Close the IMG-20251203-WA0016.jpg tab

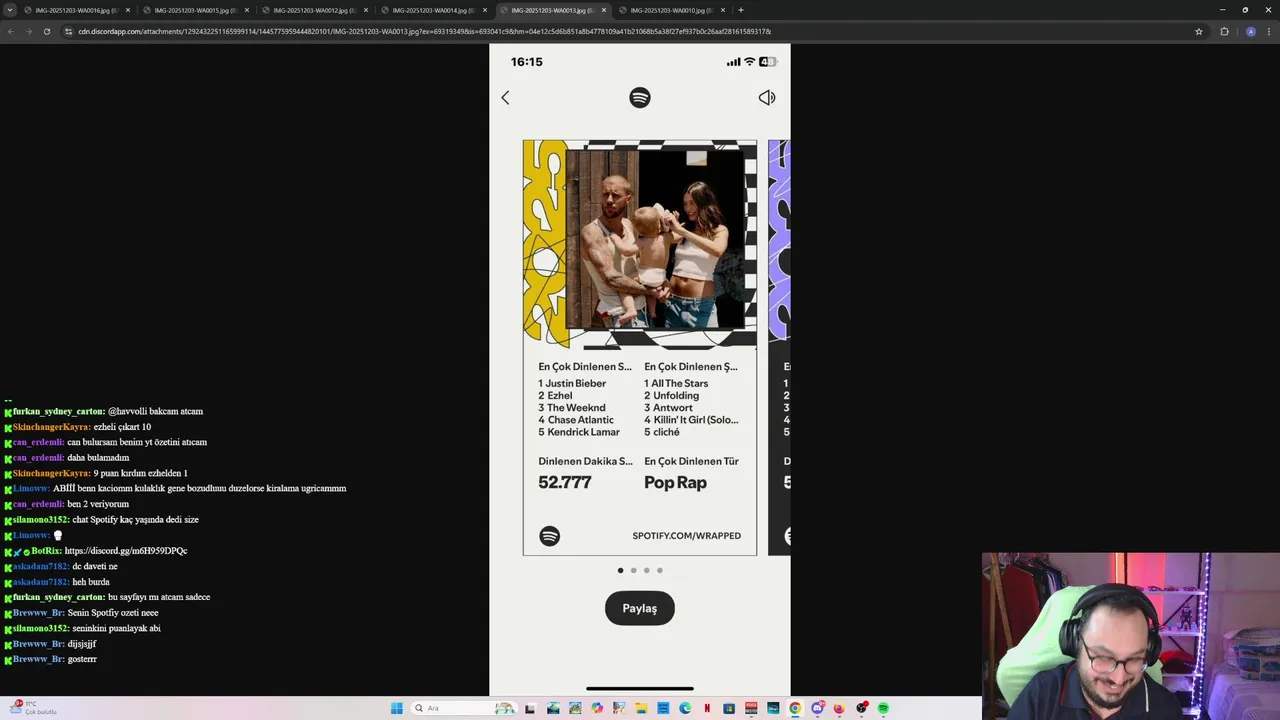click(x=128, y=10)
